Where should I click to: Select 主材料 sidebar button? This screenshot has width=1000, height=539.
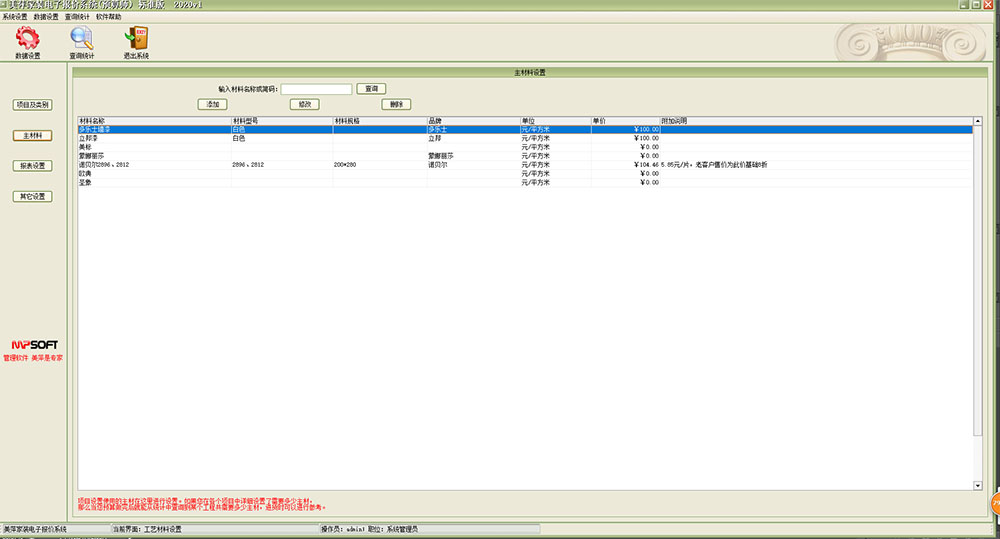(x=32, y=135)
